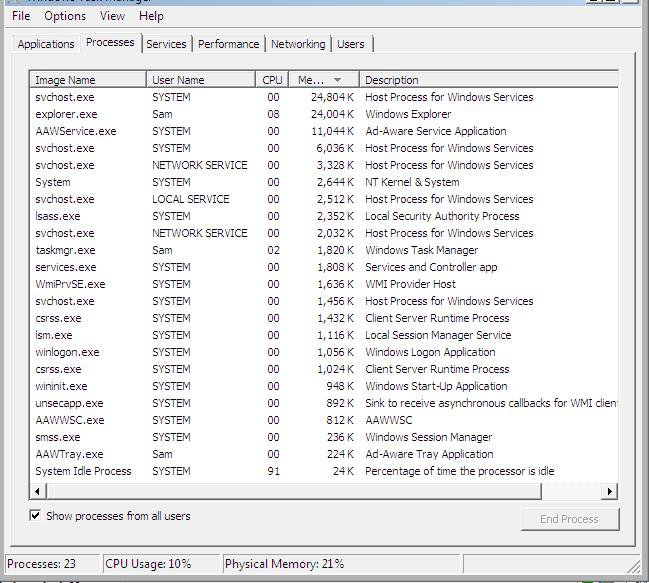Select the lsm.exe process
The height and width of the screenshot is (583, 649).
point(324,335)
